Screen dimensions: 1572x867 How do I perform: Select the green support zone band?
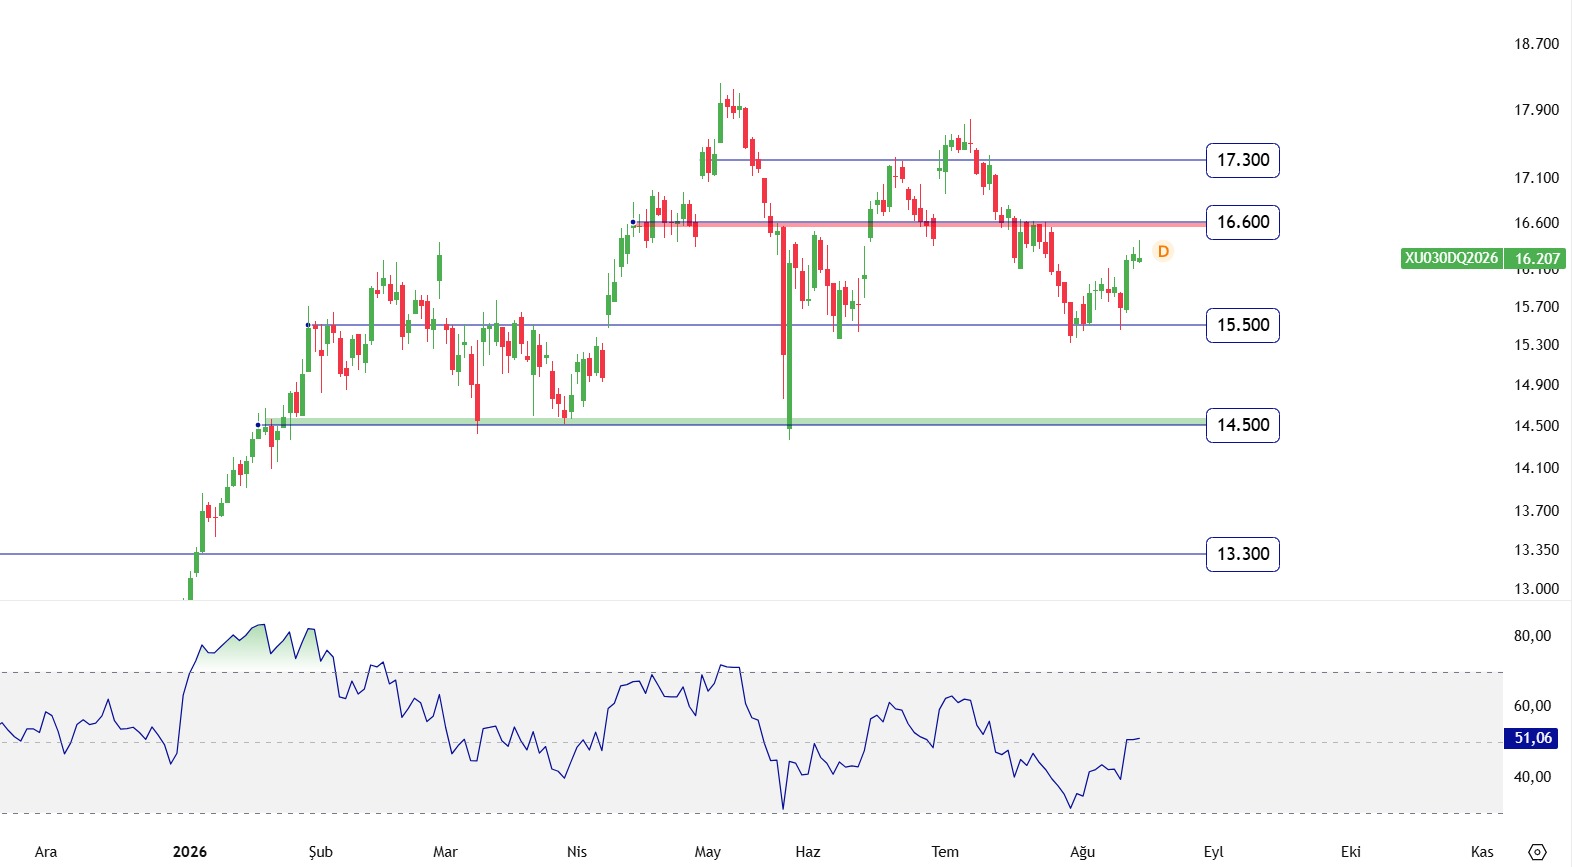point(734,421)
